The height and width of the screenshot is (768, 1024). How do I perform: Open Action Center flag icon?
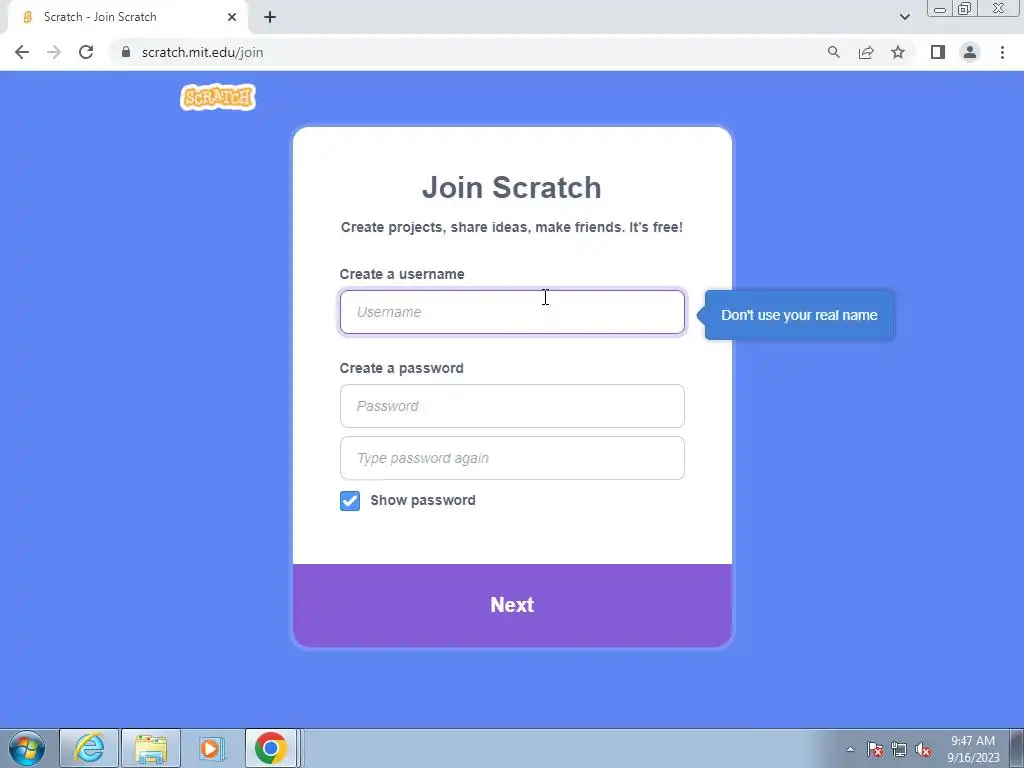click(875, 749)
